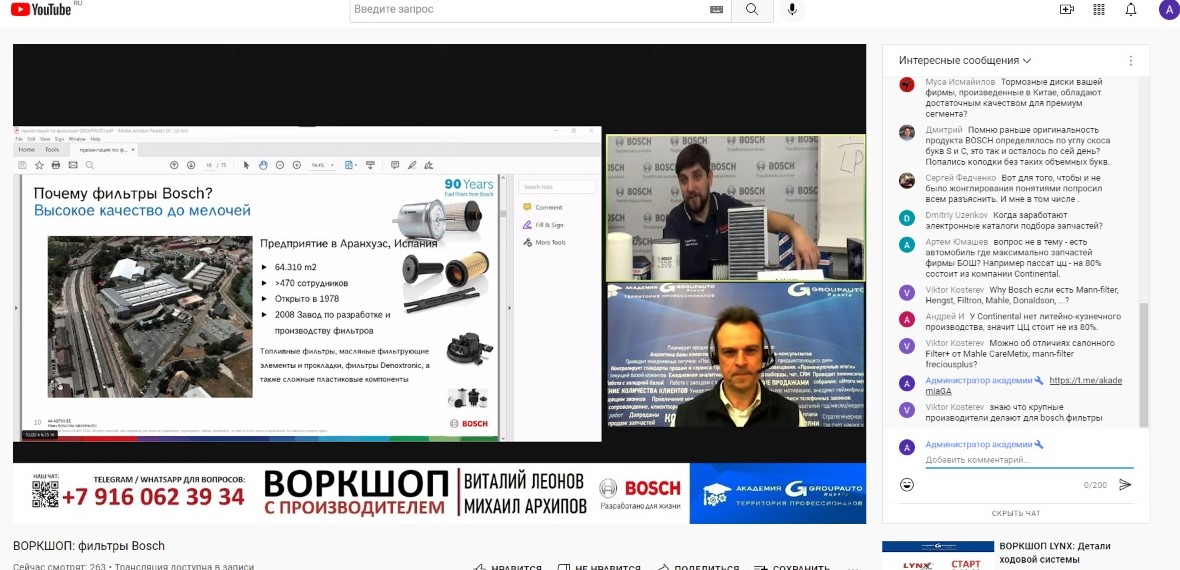Select the Acrobat selection arrow tool
Screen dimensions: 1180x570
click(x=246, y=165)
